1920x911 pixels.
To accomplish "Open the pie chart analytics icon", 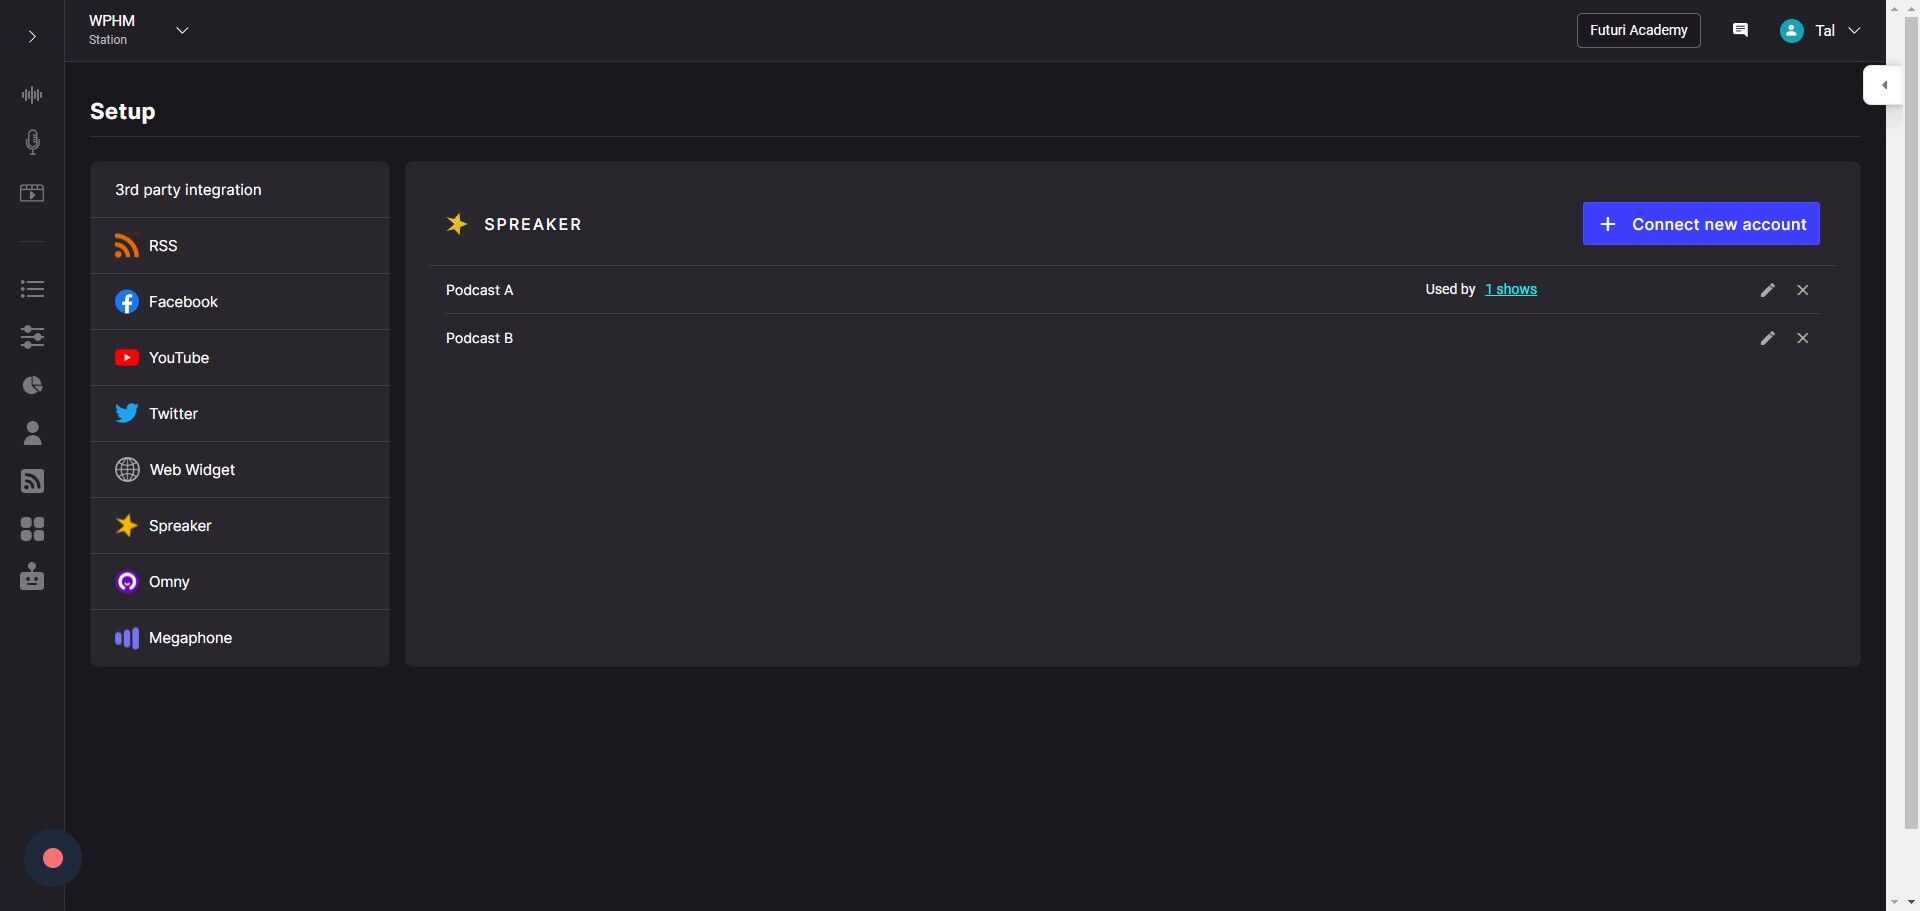I will pos(32,385).
